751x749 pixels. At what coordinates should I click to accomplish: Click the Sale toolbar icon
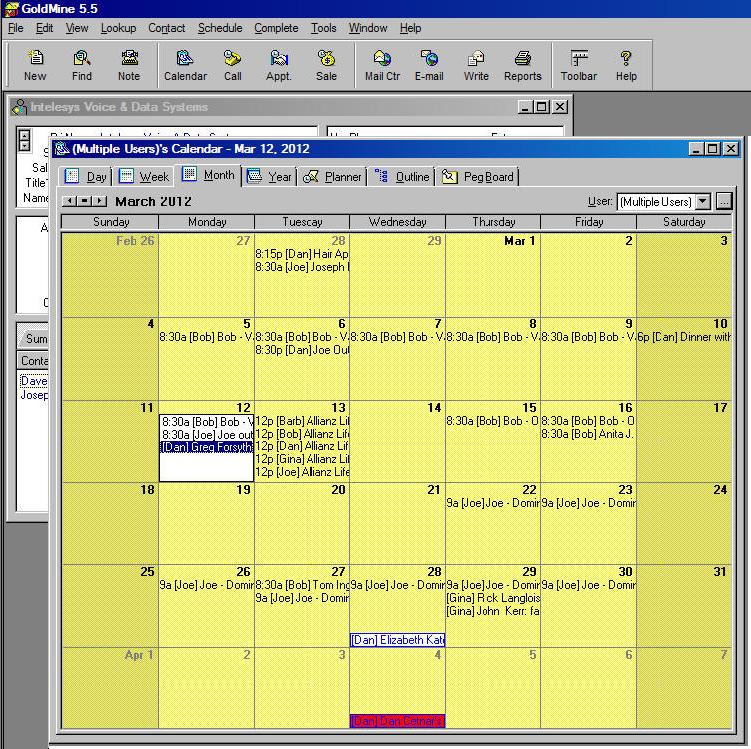tap(326, 65)
